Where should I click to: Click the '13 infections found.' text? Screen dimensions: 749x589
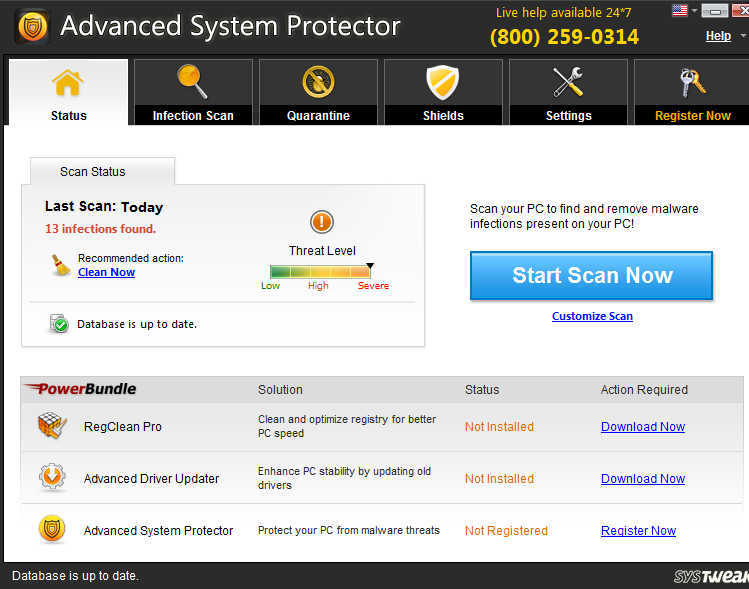pos(100,229)
